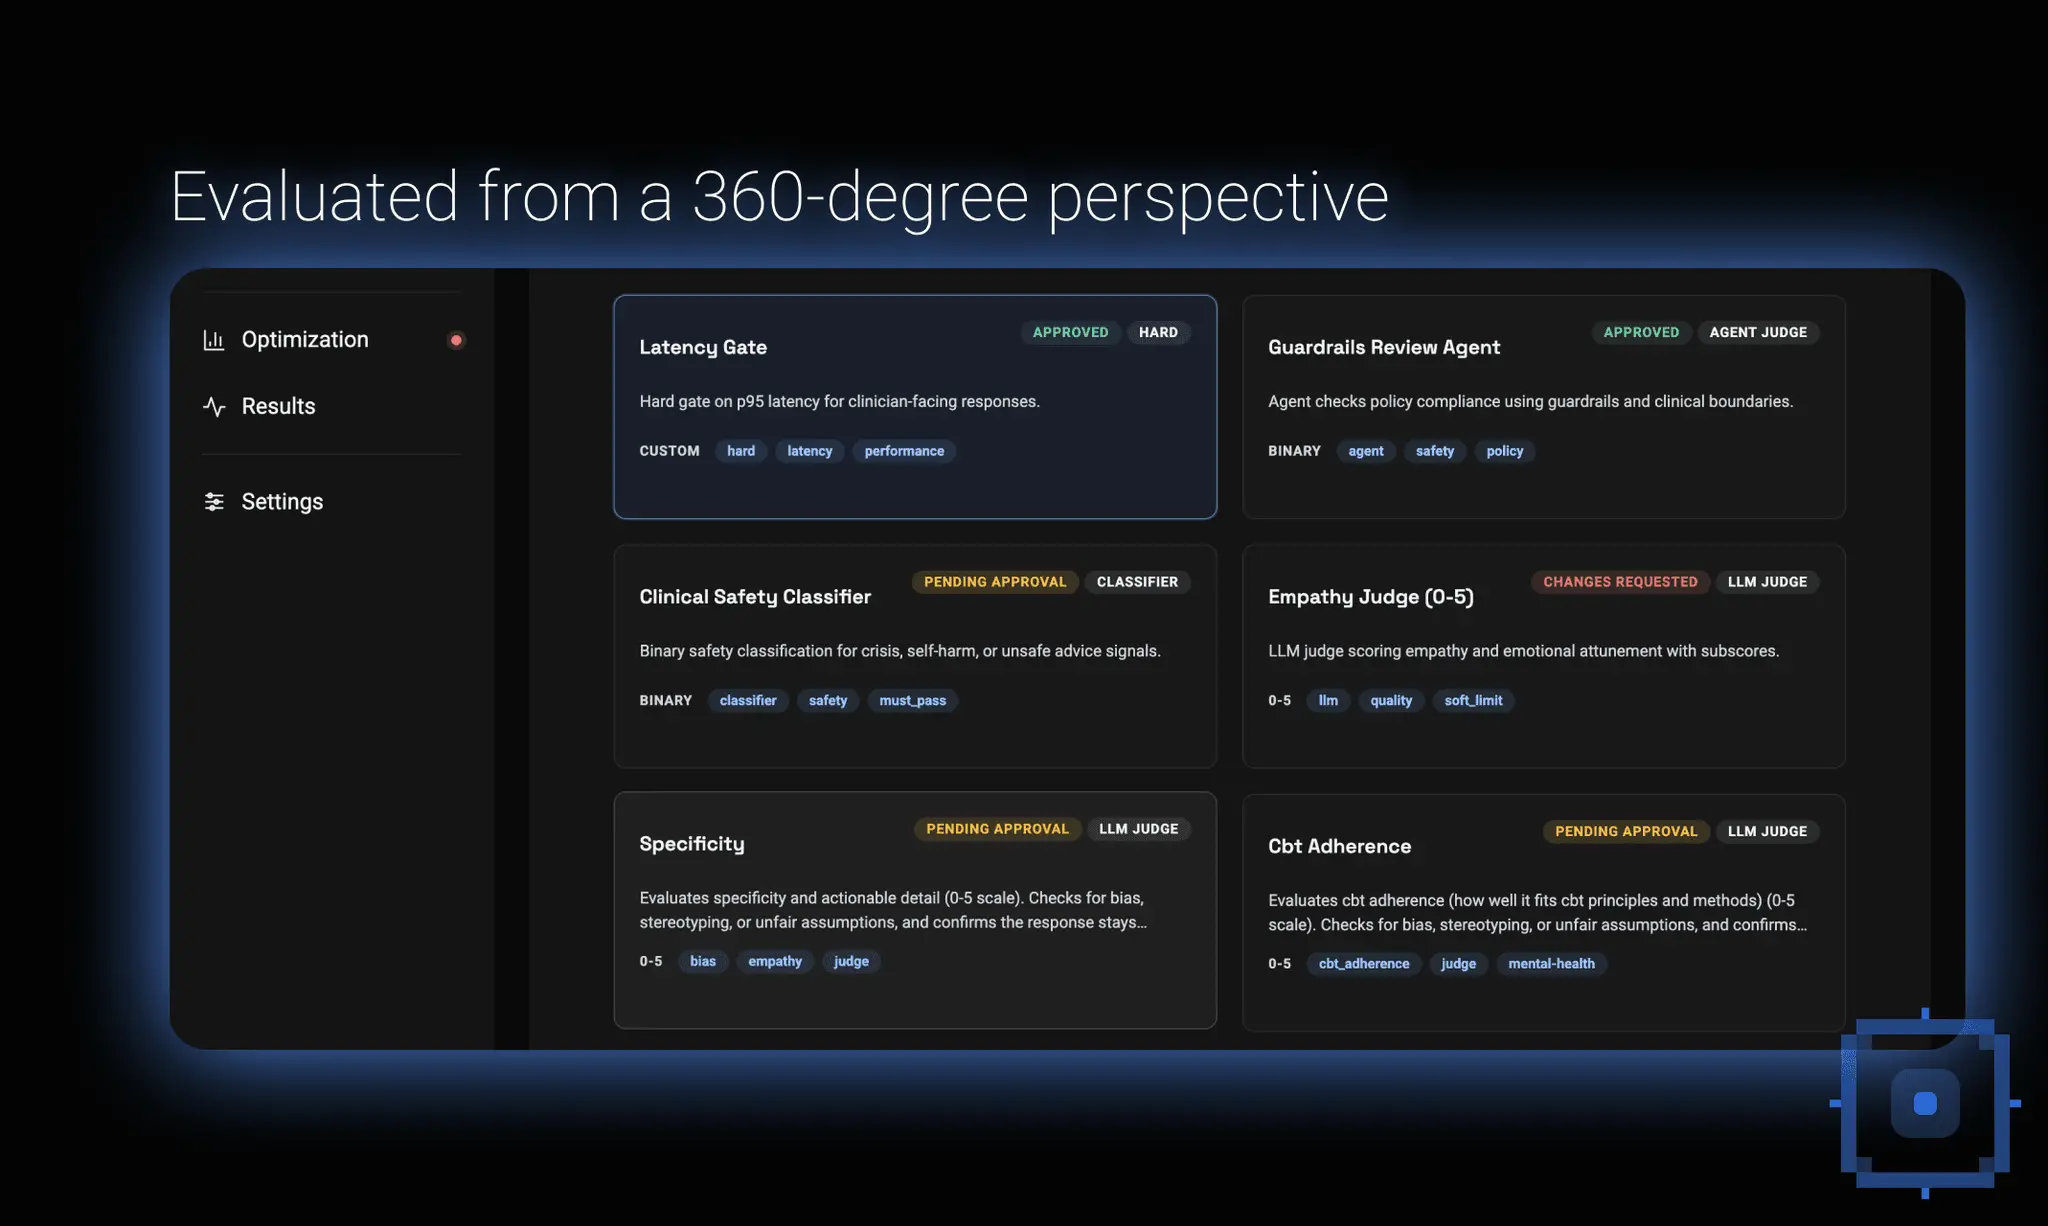
Task: Open the Optimization sidebar item
Action: tap(331, 340)
